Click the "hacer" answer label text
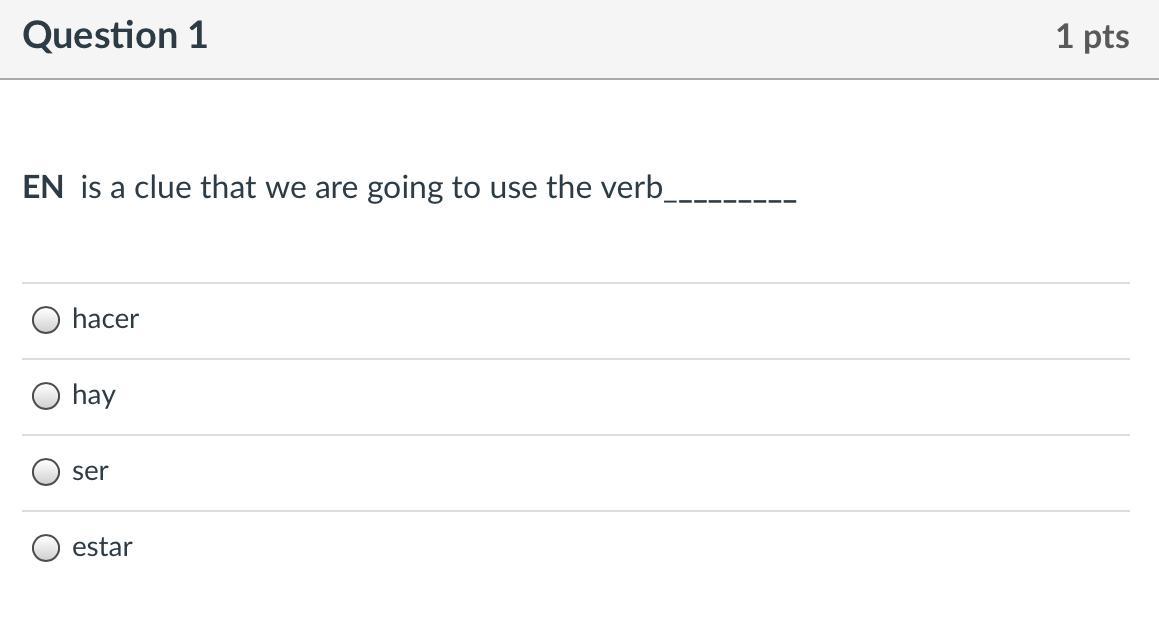Viewport: 1159px width, 620px height. click(105, 319)
